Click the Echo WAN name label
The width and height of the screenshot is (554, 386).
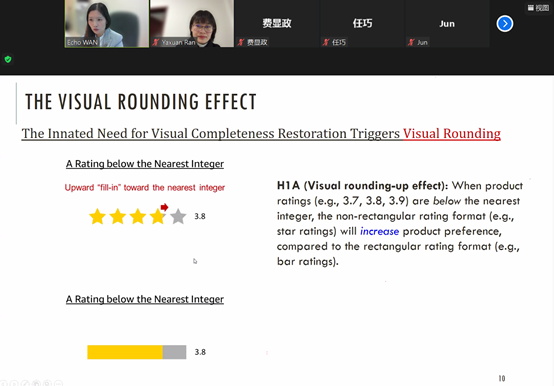coord(82,42)
